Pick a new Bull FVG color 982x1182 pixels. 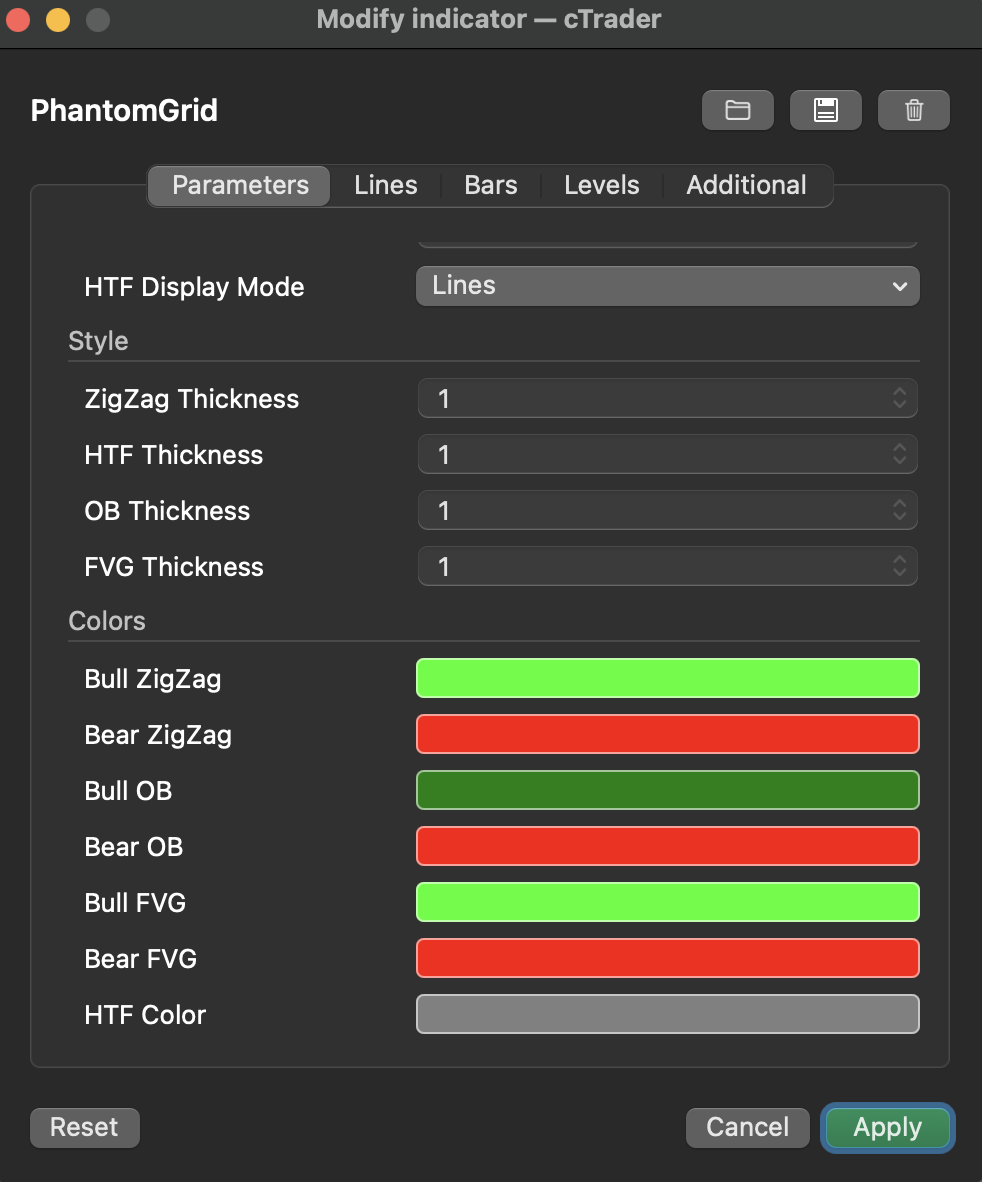pos(667,902)
